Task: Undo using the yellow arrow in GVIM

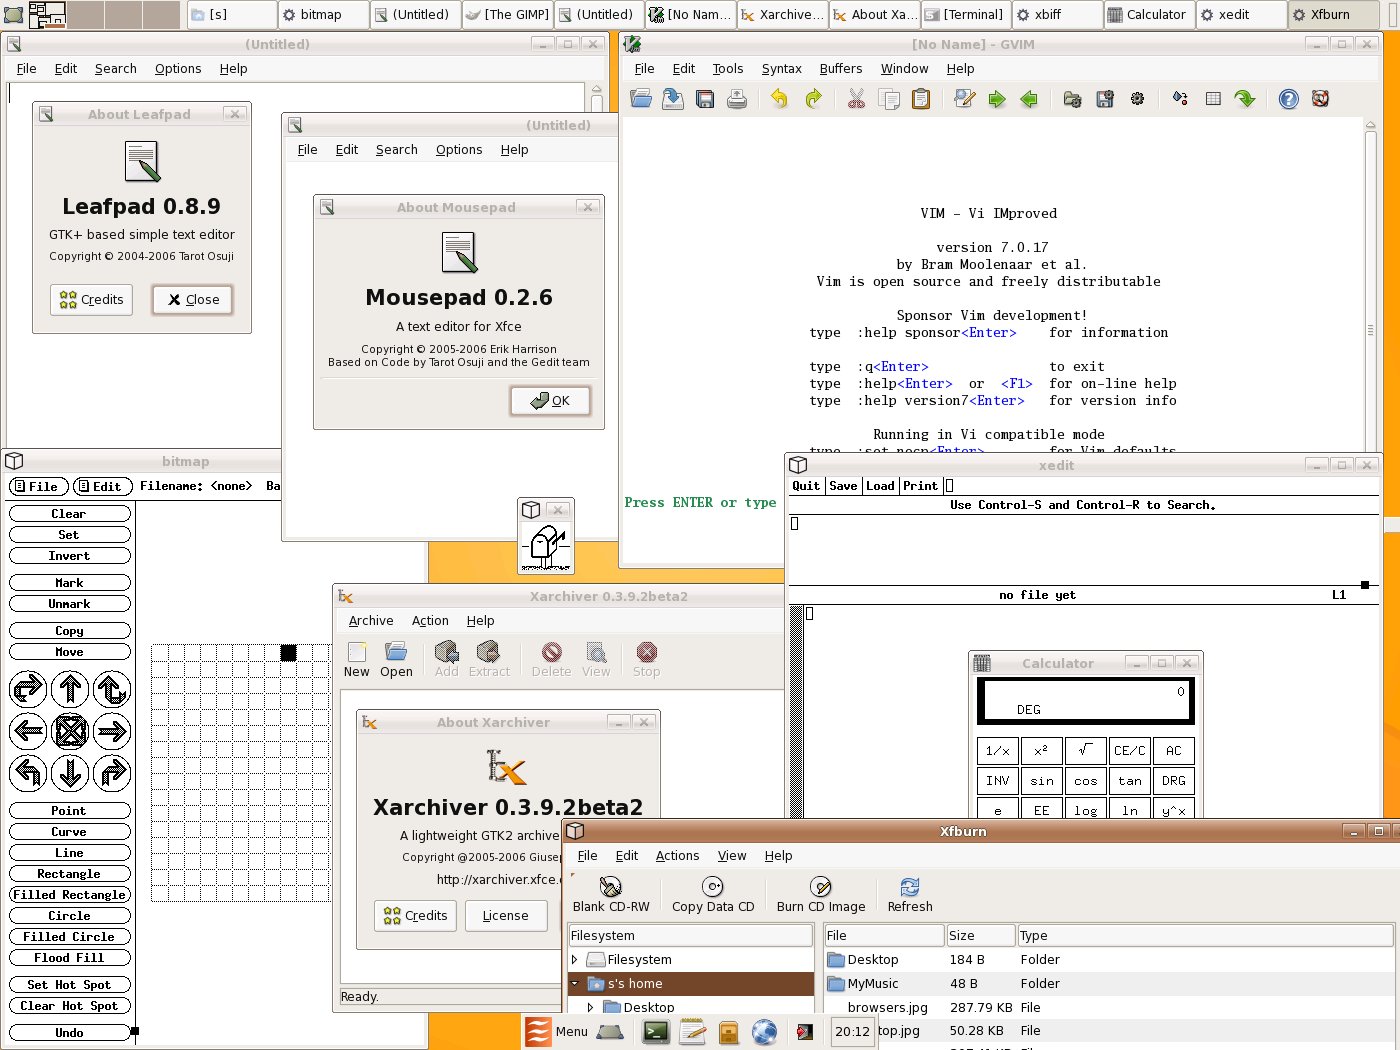Action: [779, 99]
